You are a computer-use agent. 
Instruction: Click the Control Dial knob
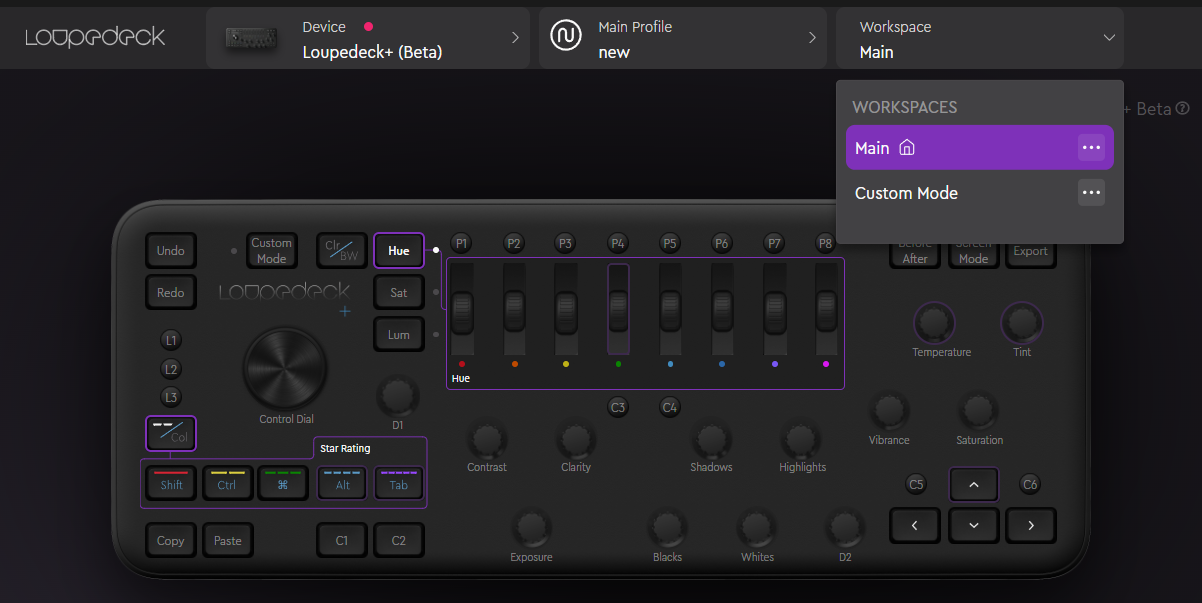pyautogui.click(x=285, y=367)
